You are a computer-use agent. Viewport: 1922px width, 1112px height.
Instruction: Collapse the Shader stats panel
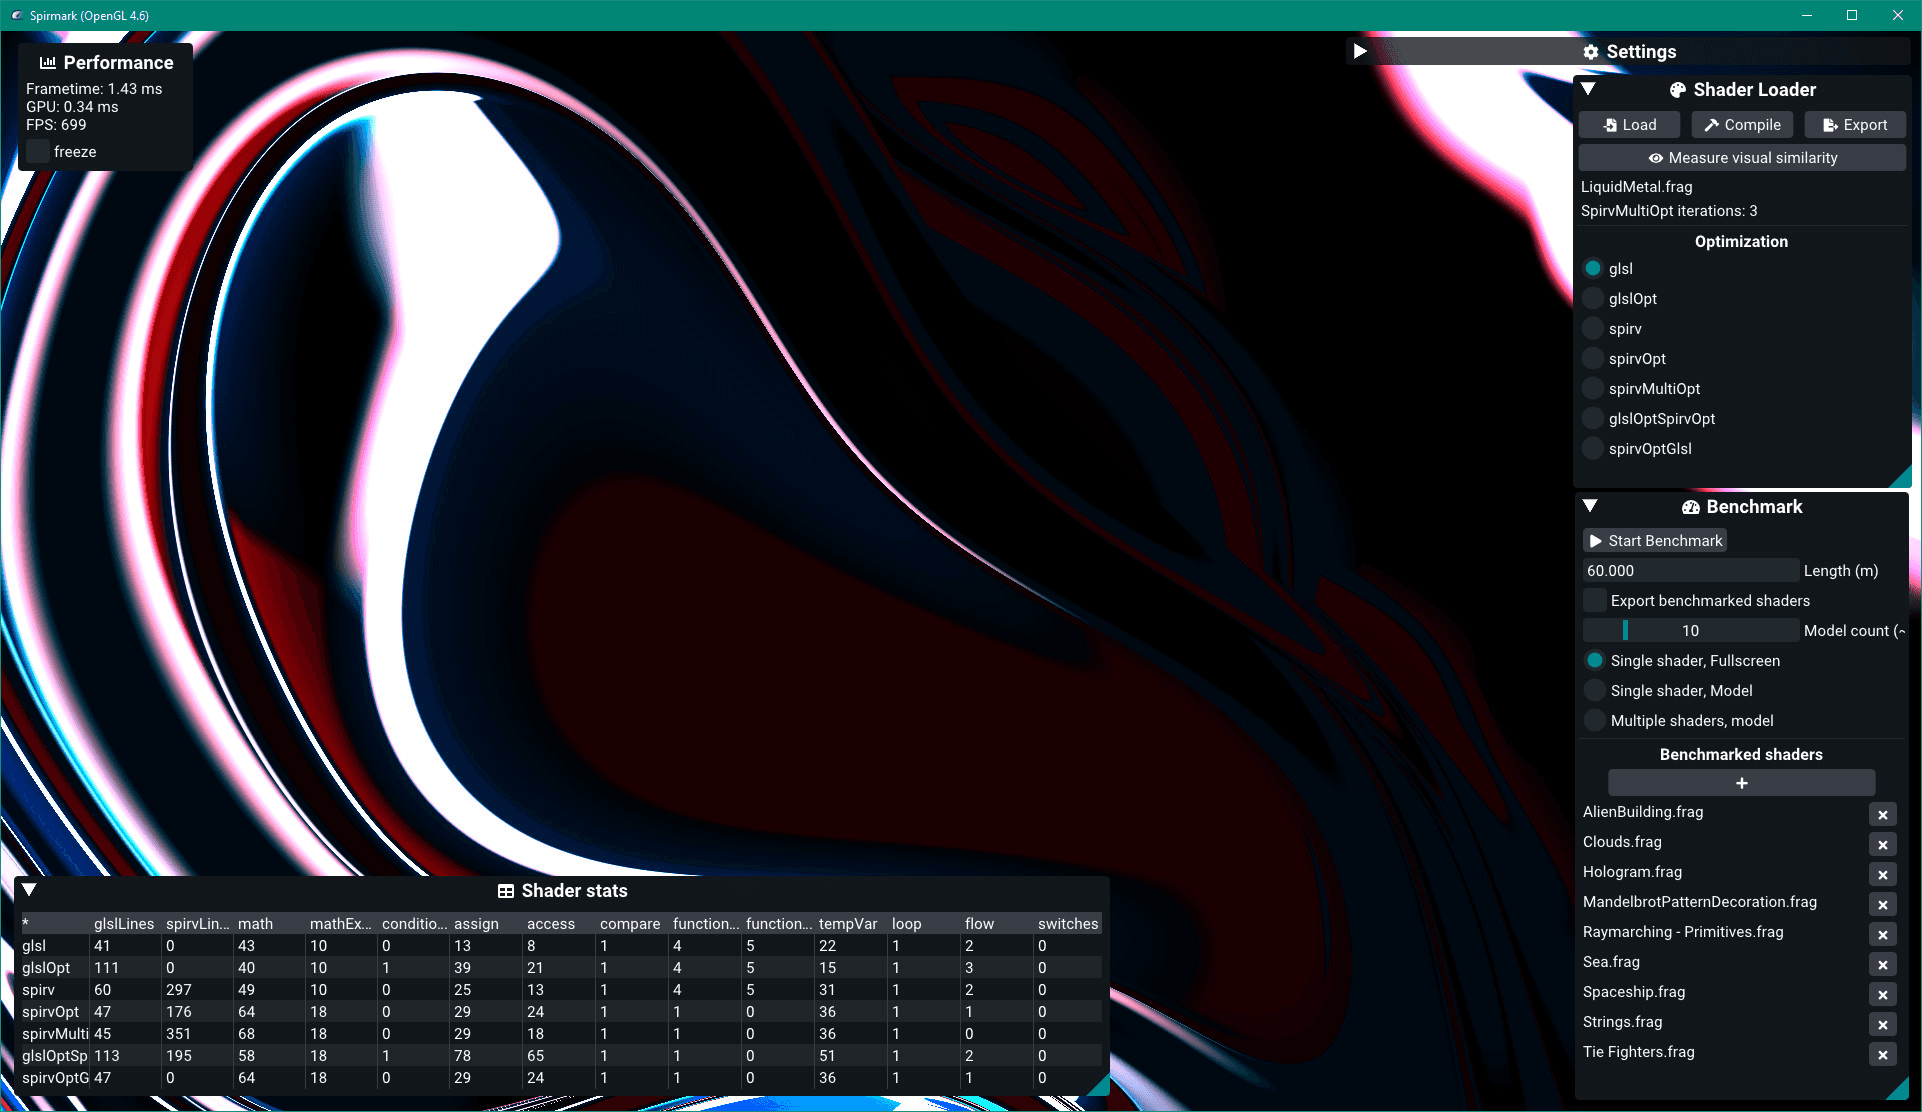click(x=29, y=890)
